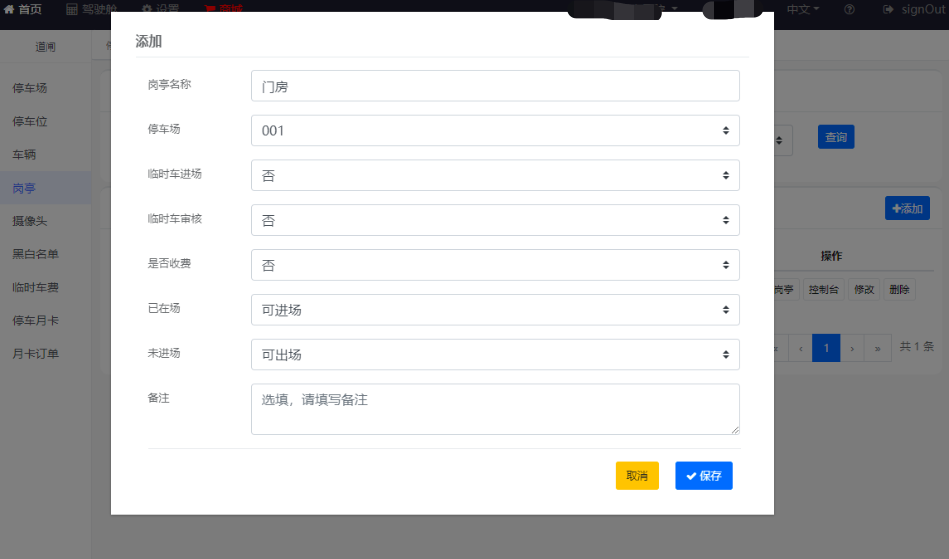Click the 驾驶舱 dashboard icon in navbar

coord(71,9)
